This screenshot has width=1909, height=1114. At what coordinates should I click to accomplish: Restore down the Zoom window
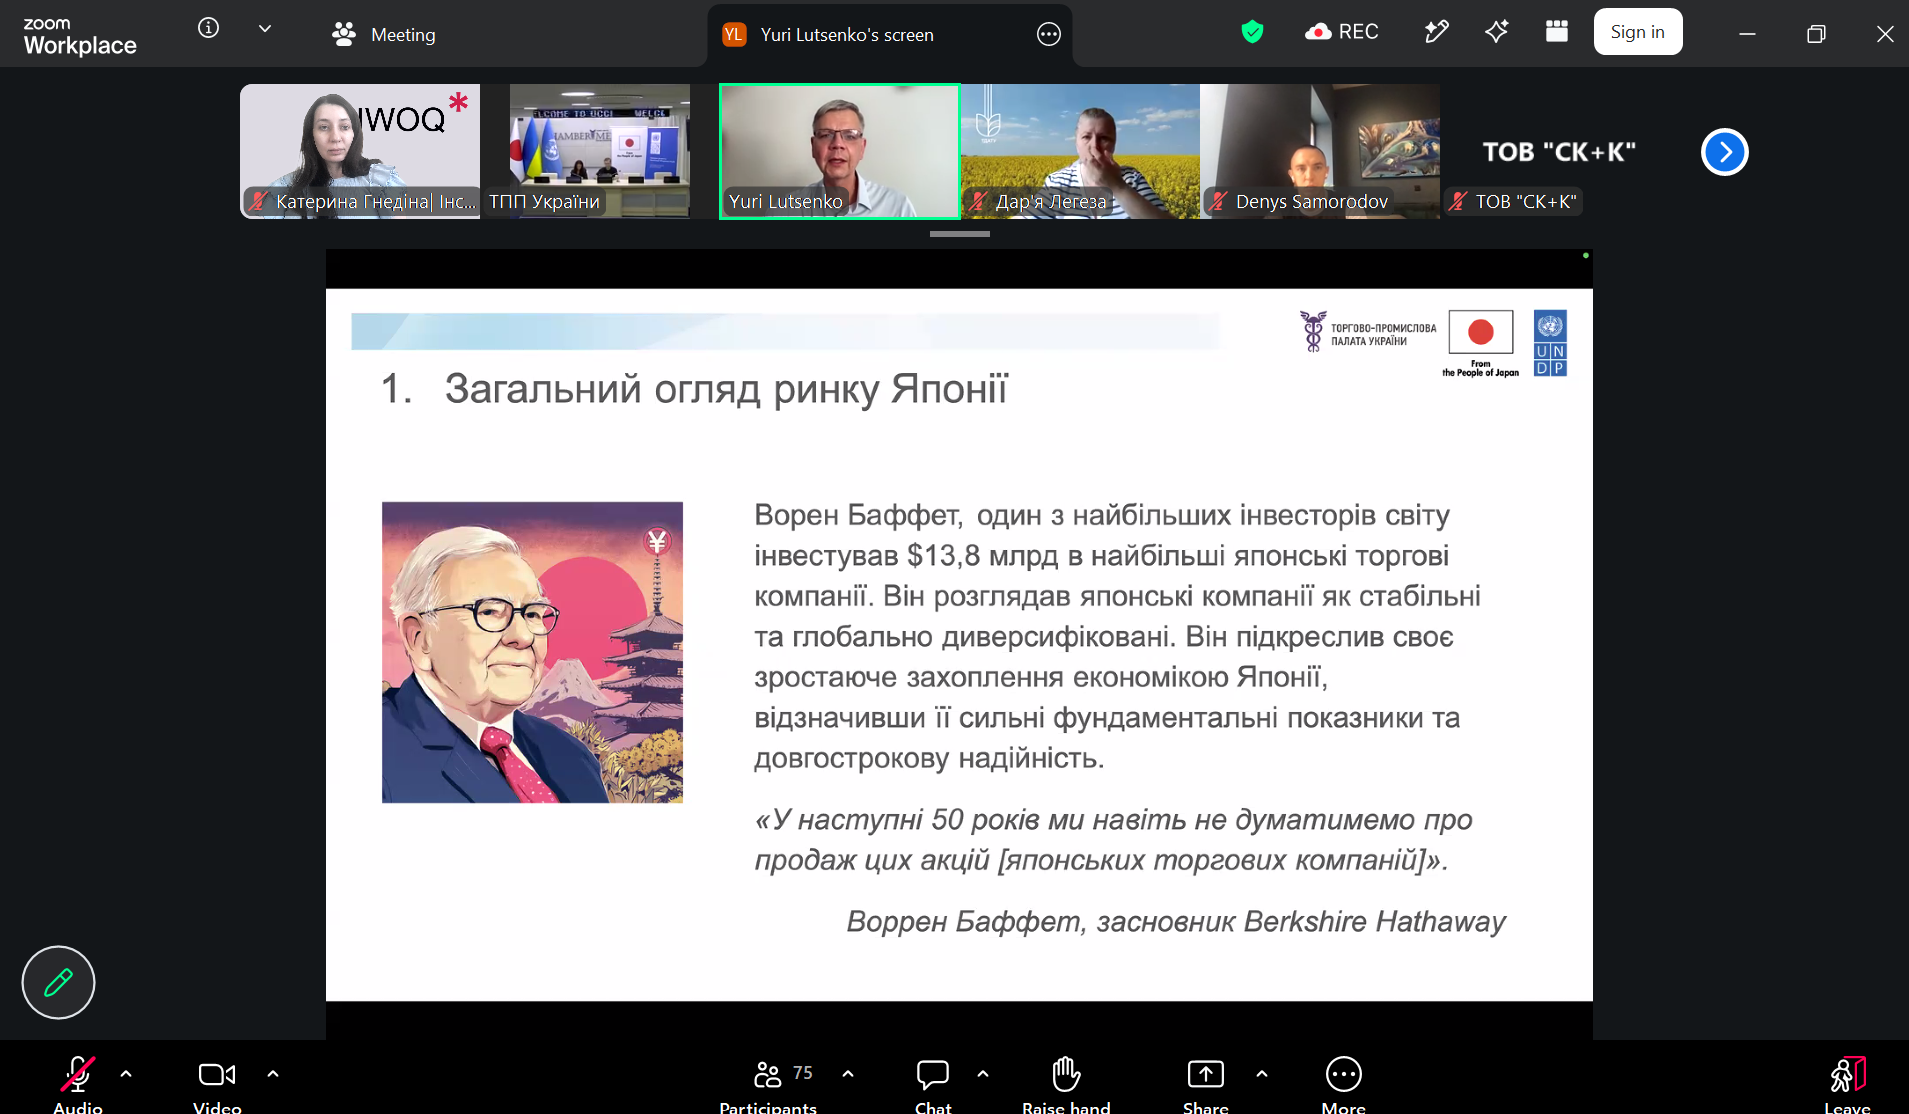(x=1816, y=34)
